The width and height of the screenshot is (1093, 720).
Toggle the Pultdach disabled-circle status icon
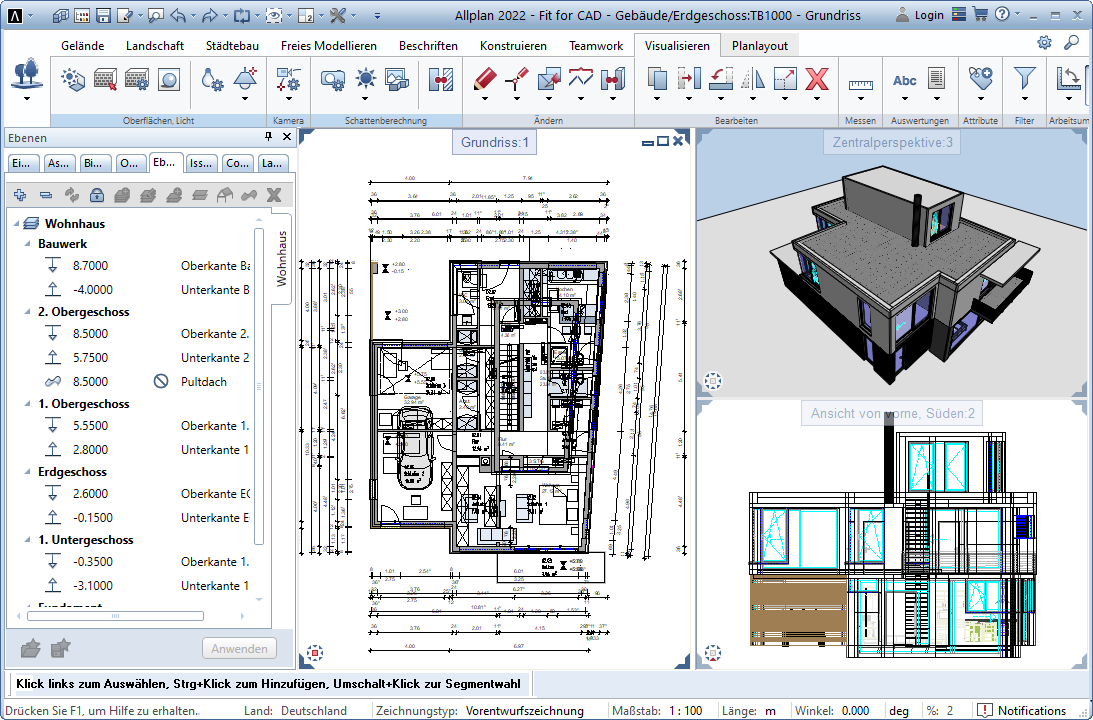(161, 382)
